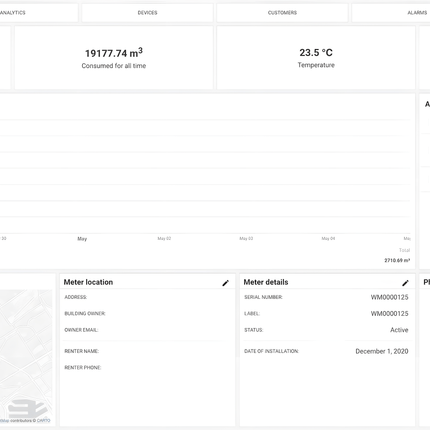This screenshot has height=430, width=430.
Task: Click the SERIAL NUMBER field label
Action: click(263, 297)
